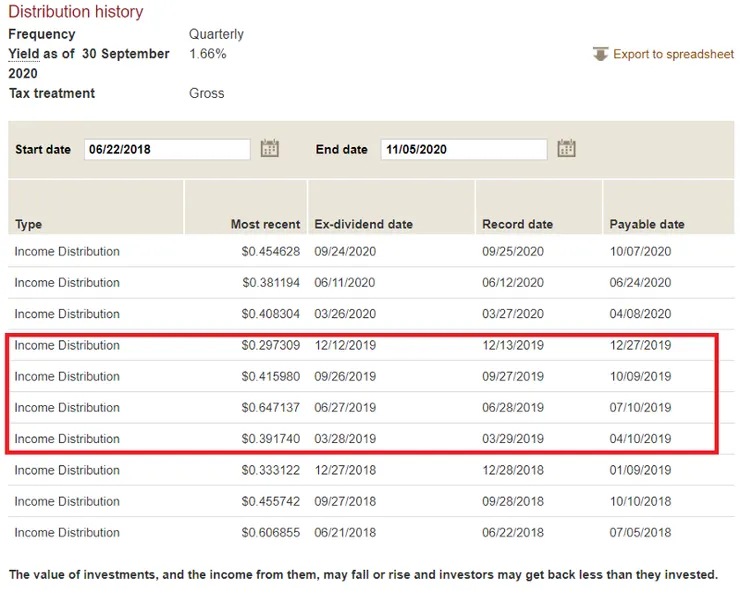Click ex-dividend date 06/21/2018
Image resolution: width=740 pixels, height=591 pixels.
[345, 532]
